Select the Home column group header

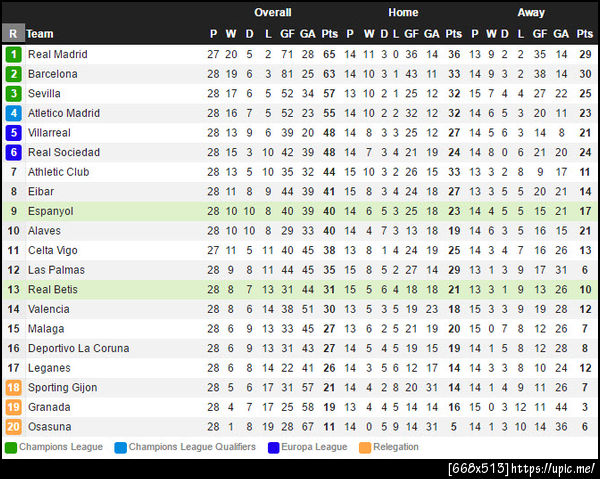click(x=403, y=13)
